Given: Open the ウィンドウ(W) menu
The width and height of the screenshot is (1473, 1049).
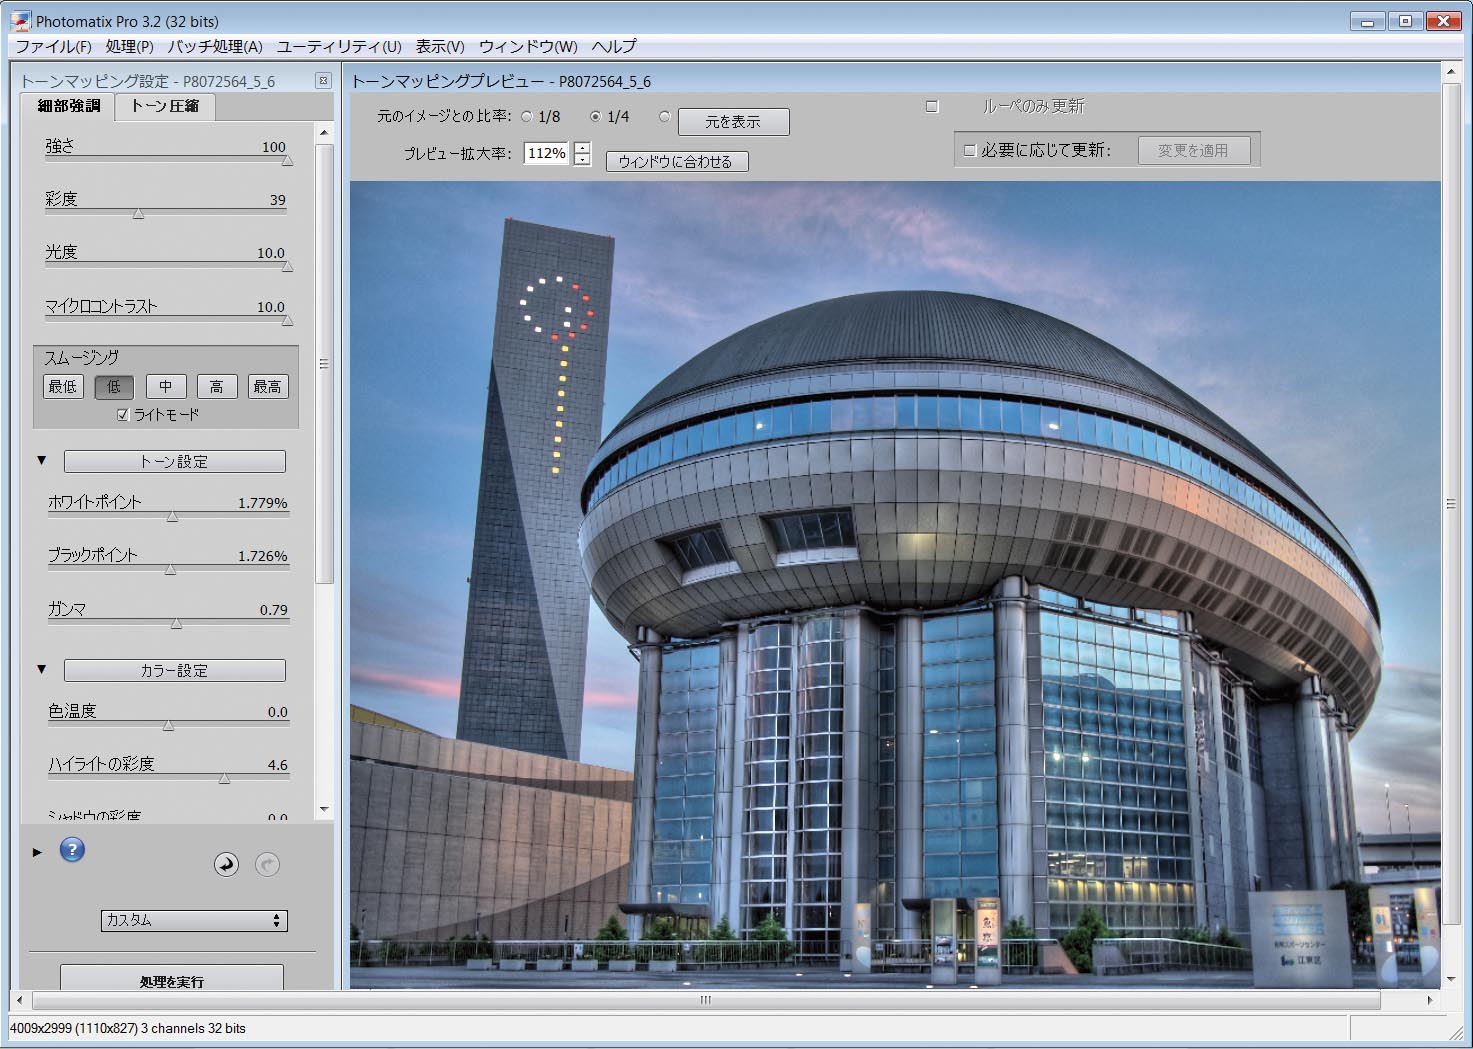Looking at the screenshot, I should click(x=528, y=47).
